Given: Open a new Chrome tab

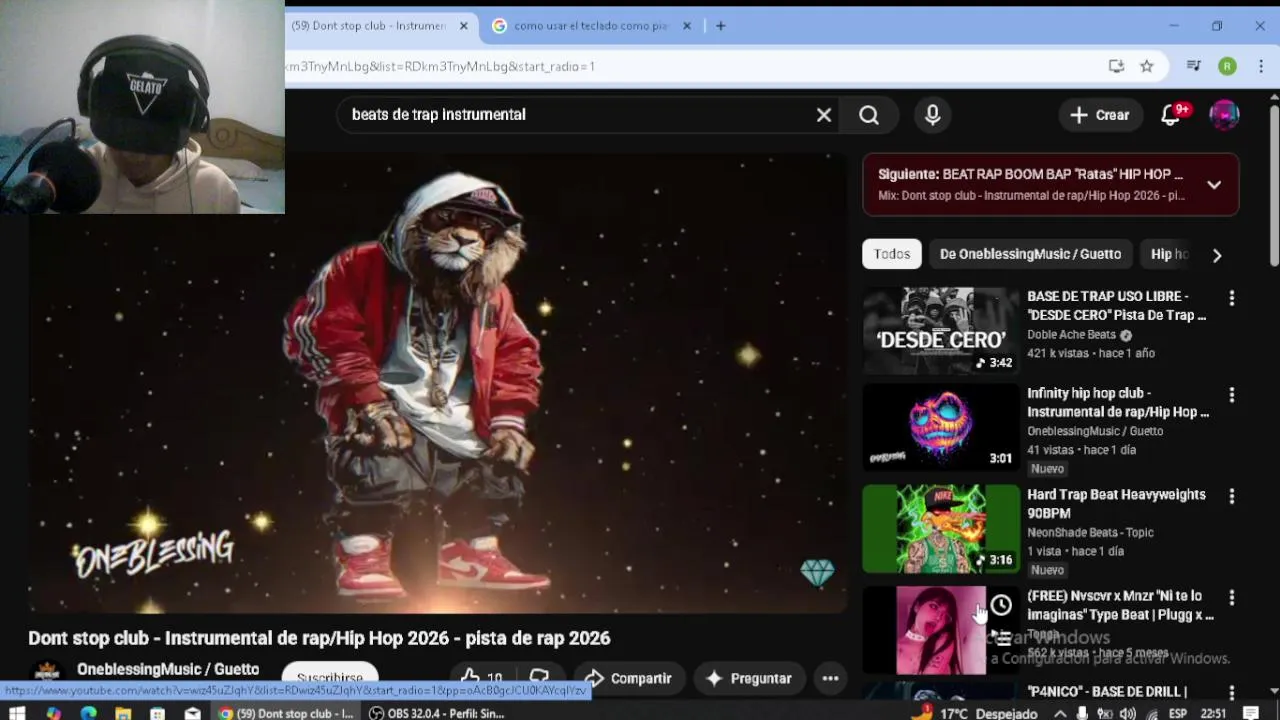Looking at the screenshot, I should click(x=720, y=26).
